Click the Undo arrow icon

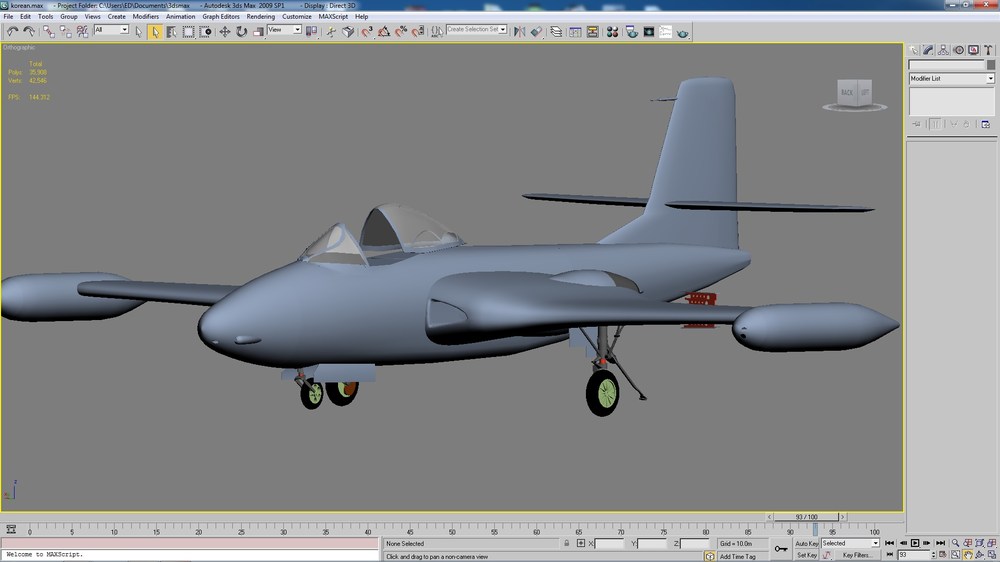[12, 31]
